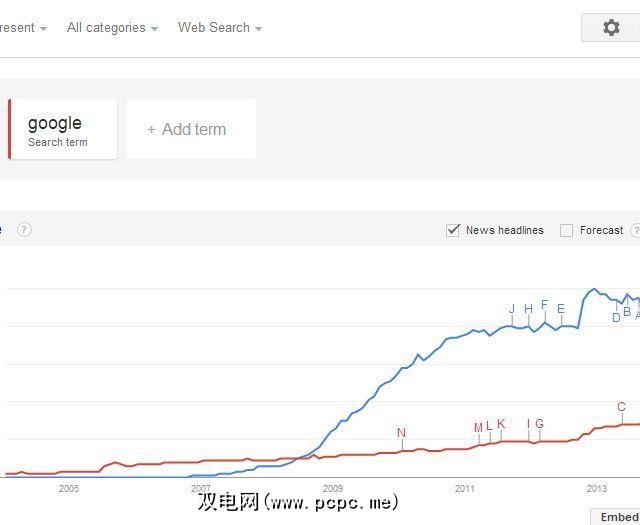Open headline marker F on blue line
640x525 pixels.
coord(544,305)
